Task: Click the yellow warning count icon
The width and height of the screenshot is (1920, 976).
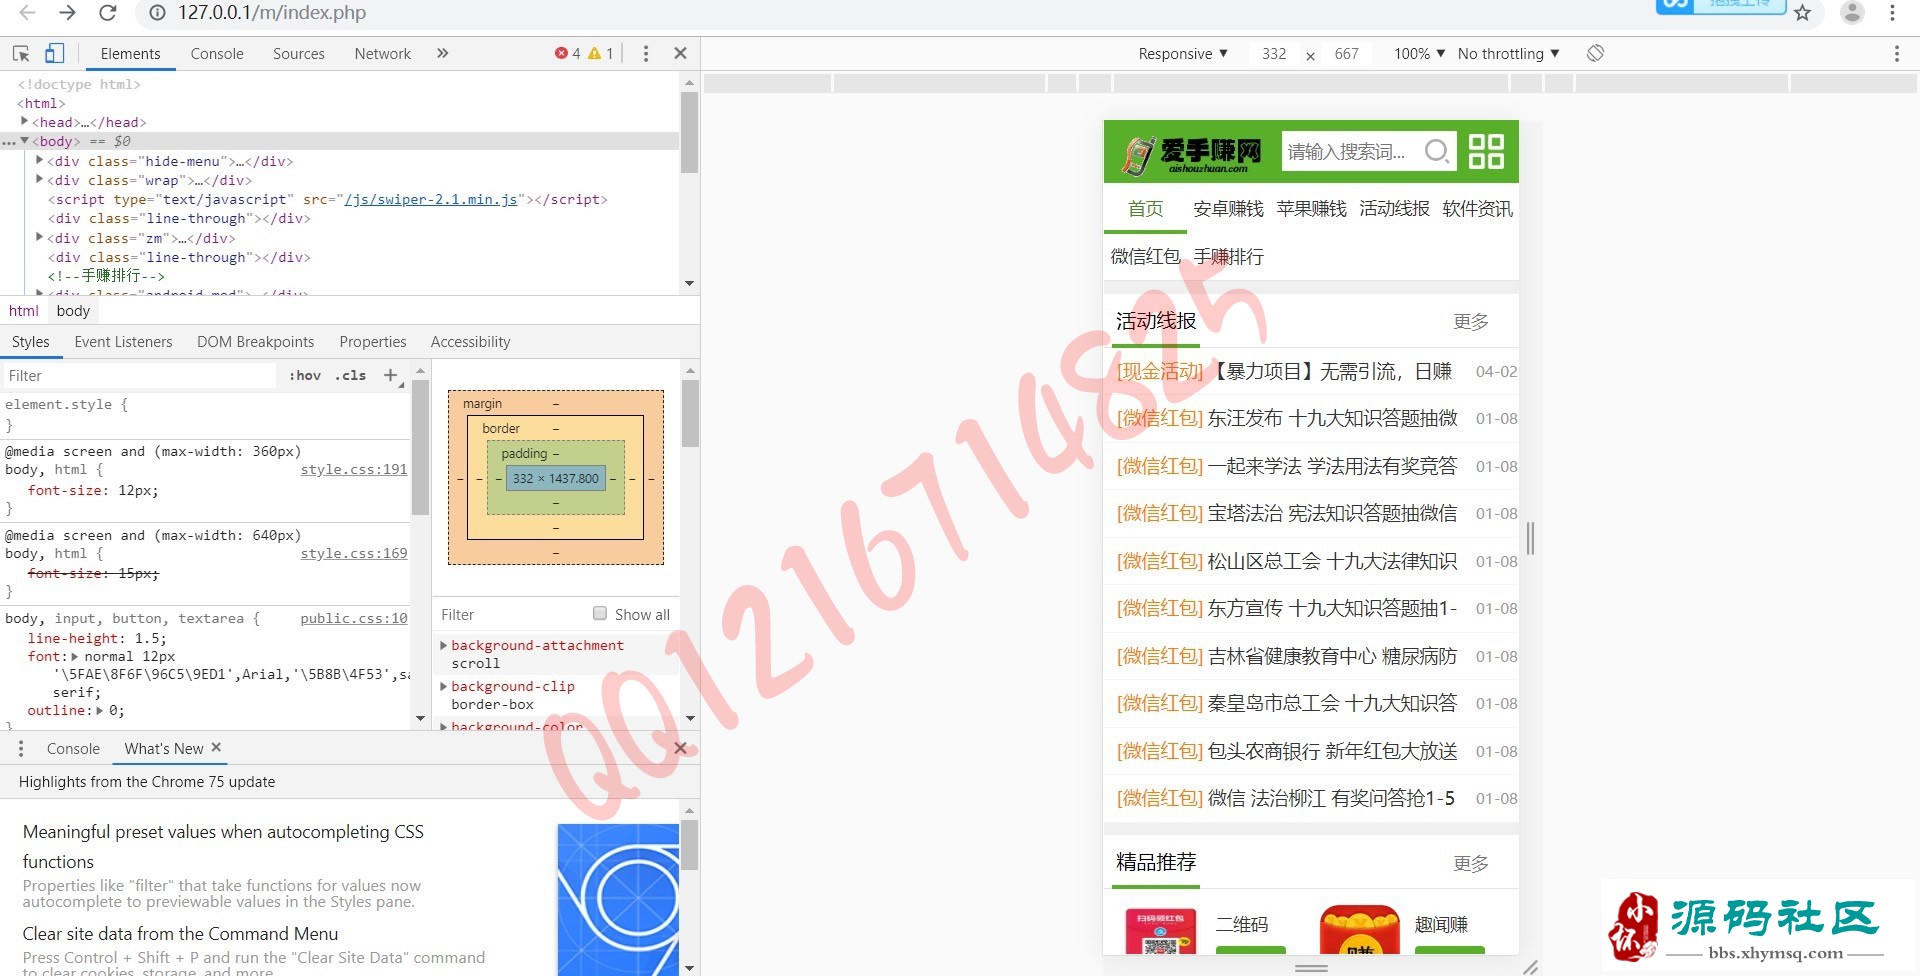Action: pyautogui.click(x=594, y=54)
